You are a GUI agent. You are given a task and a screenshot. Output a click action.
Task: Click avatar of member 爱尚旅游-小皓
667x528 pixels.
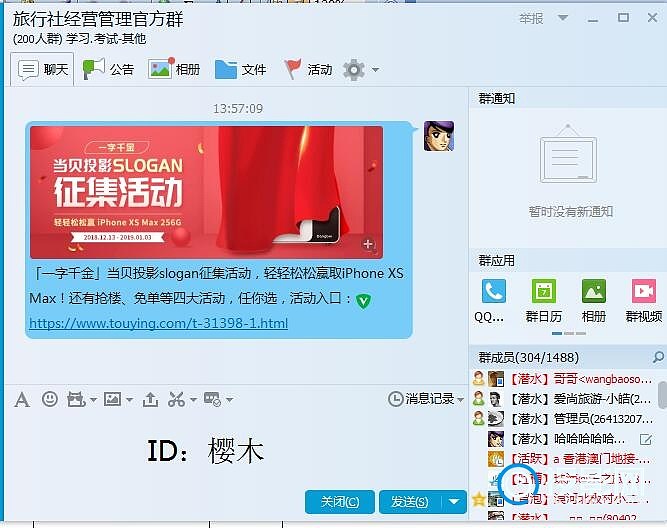496,399
